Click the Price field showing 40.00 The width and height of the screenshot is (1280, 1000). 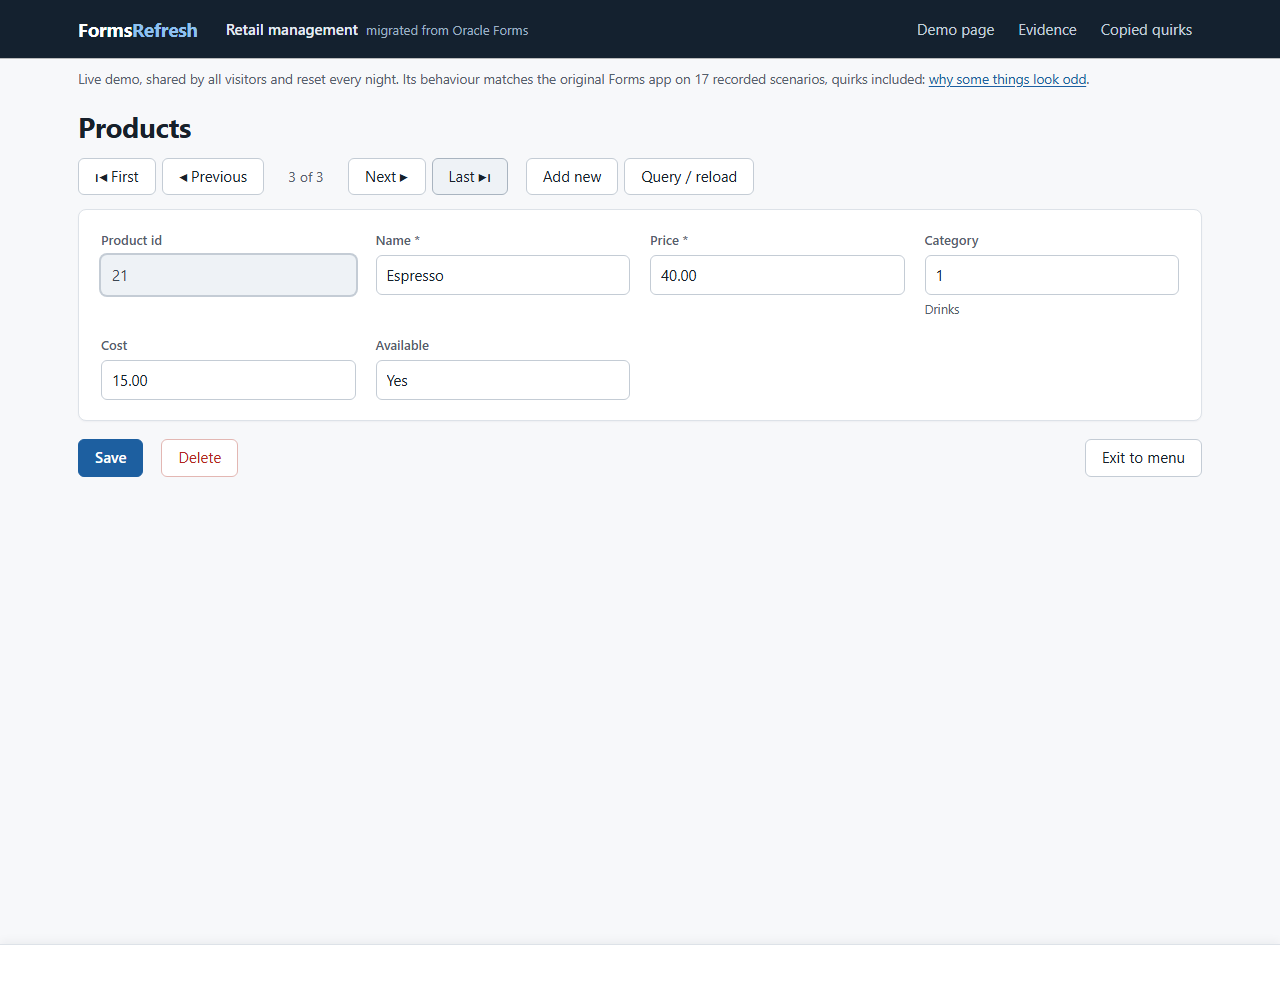click(777, 275)
